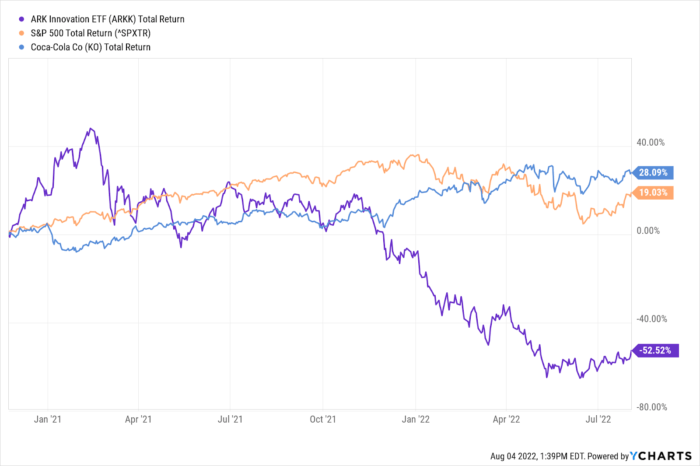This screenshot has height=466, width=700.
Task: Click the purple -52.52% value tag
Action: [x=656, y=350]
